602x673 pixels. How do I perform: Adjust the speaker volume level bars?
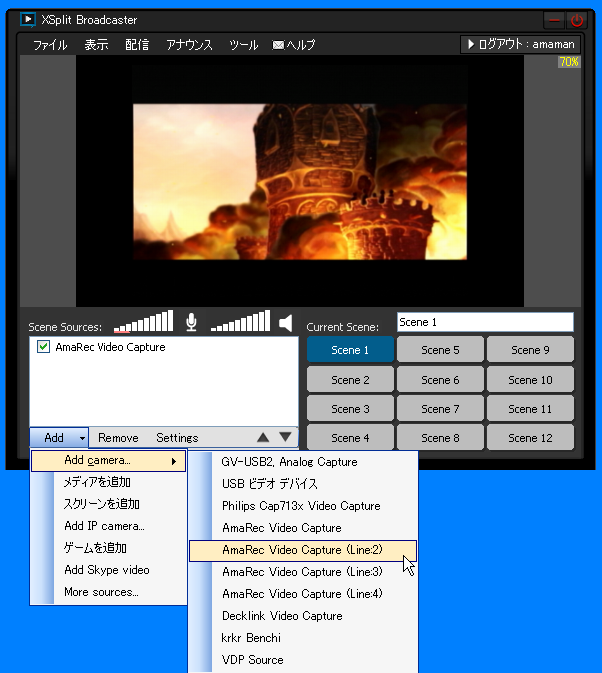point(240,321)
